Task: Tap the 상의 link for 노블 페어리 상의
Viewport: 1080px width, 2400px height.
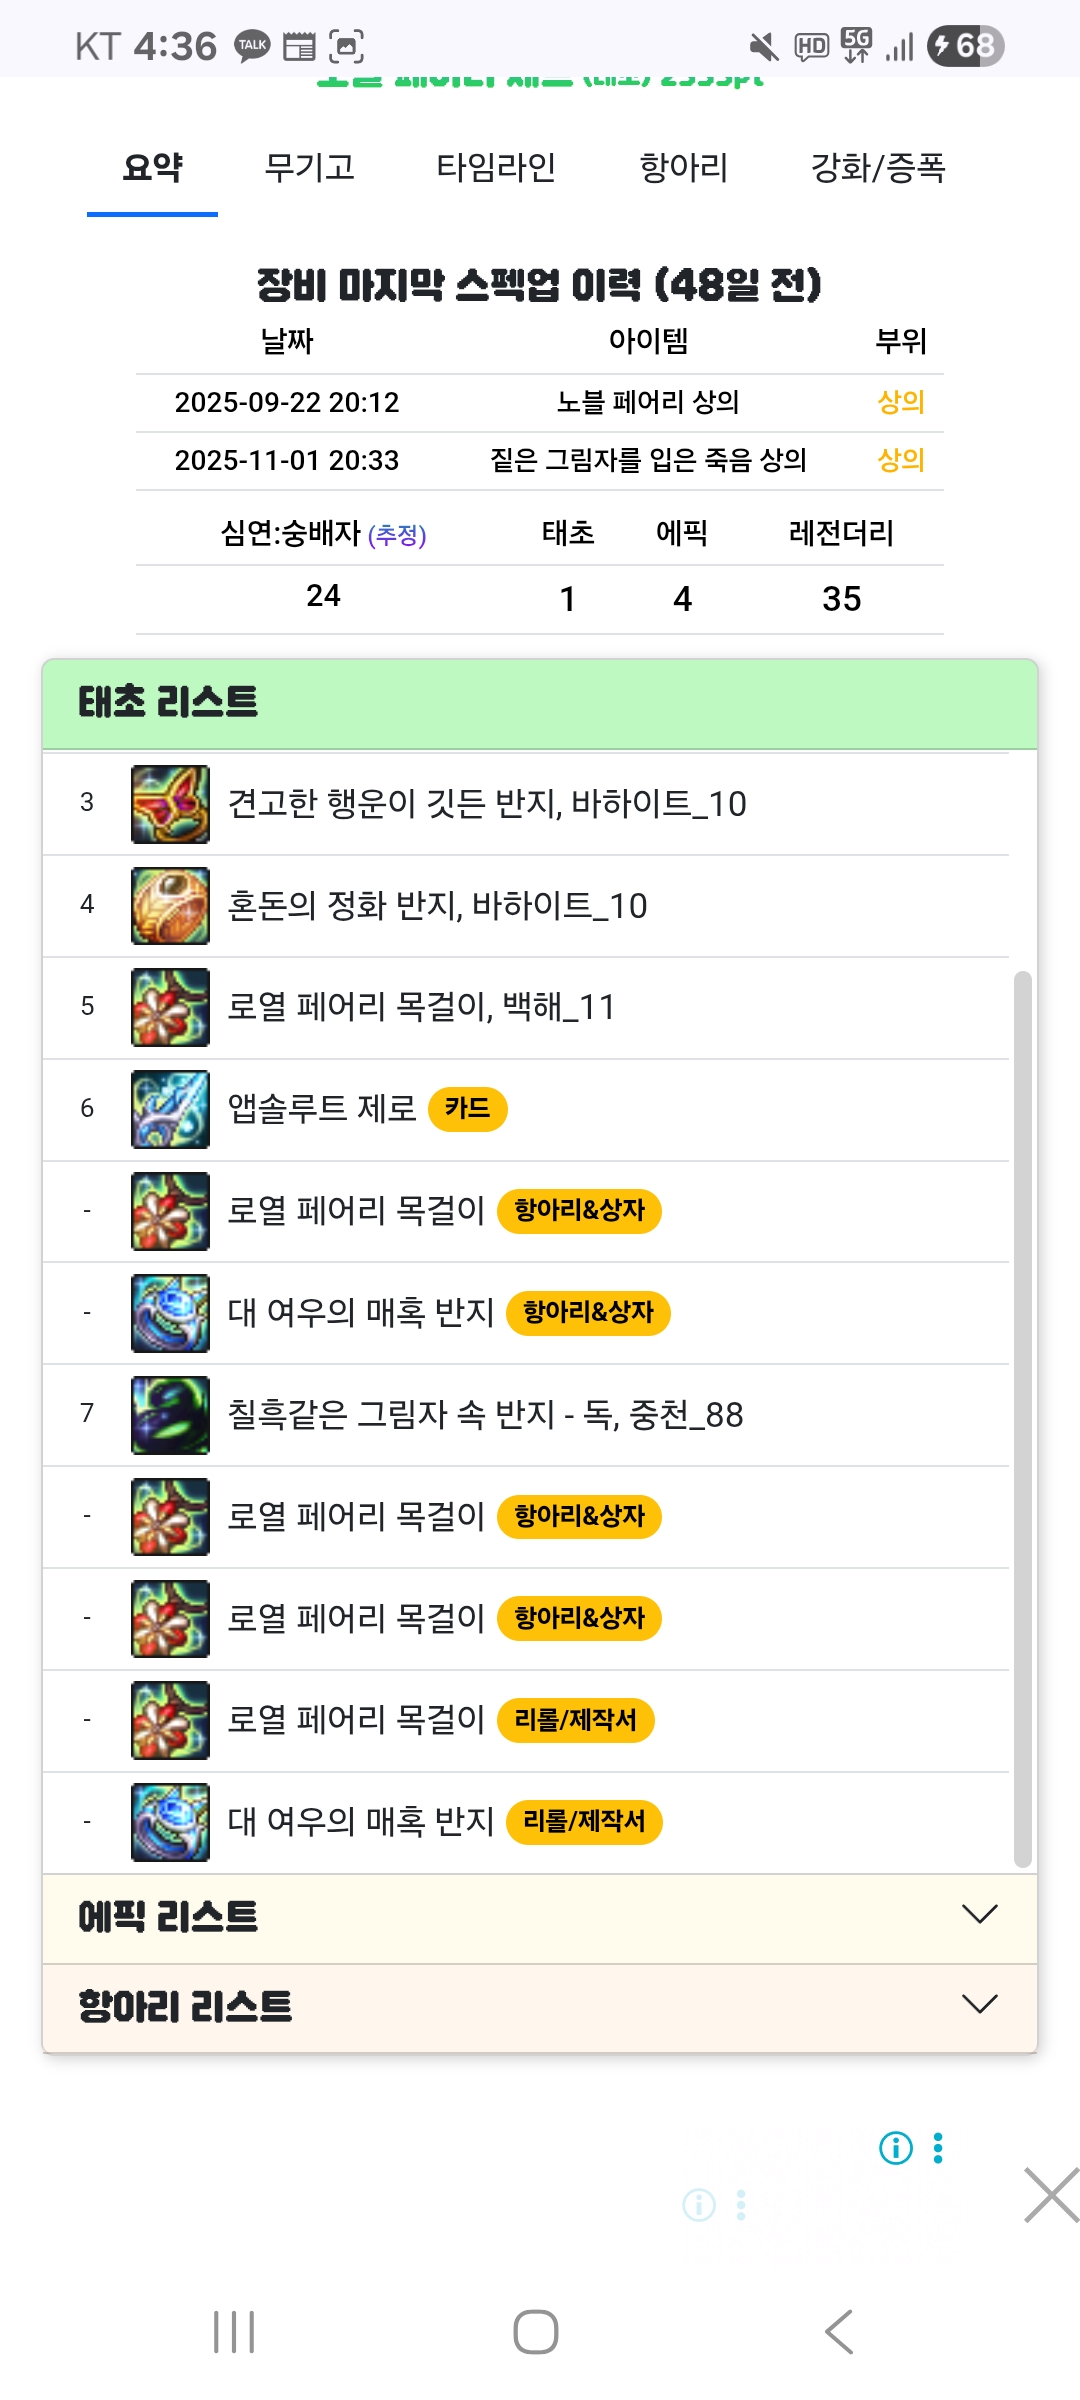Action: tap(900, 402)
